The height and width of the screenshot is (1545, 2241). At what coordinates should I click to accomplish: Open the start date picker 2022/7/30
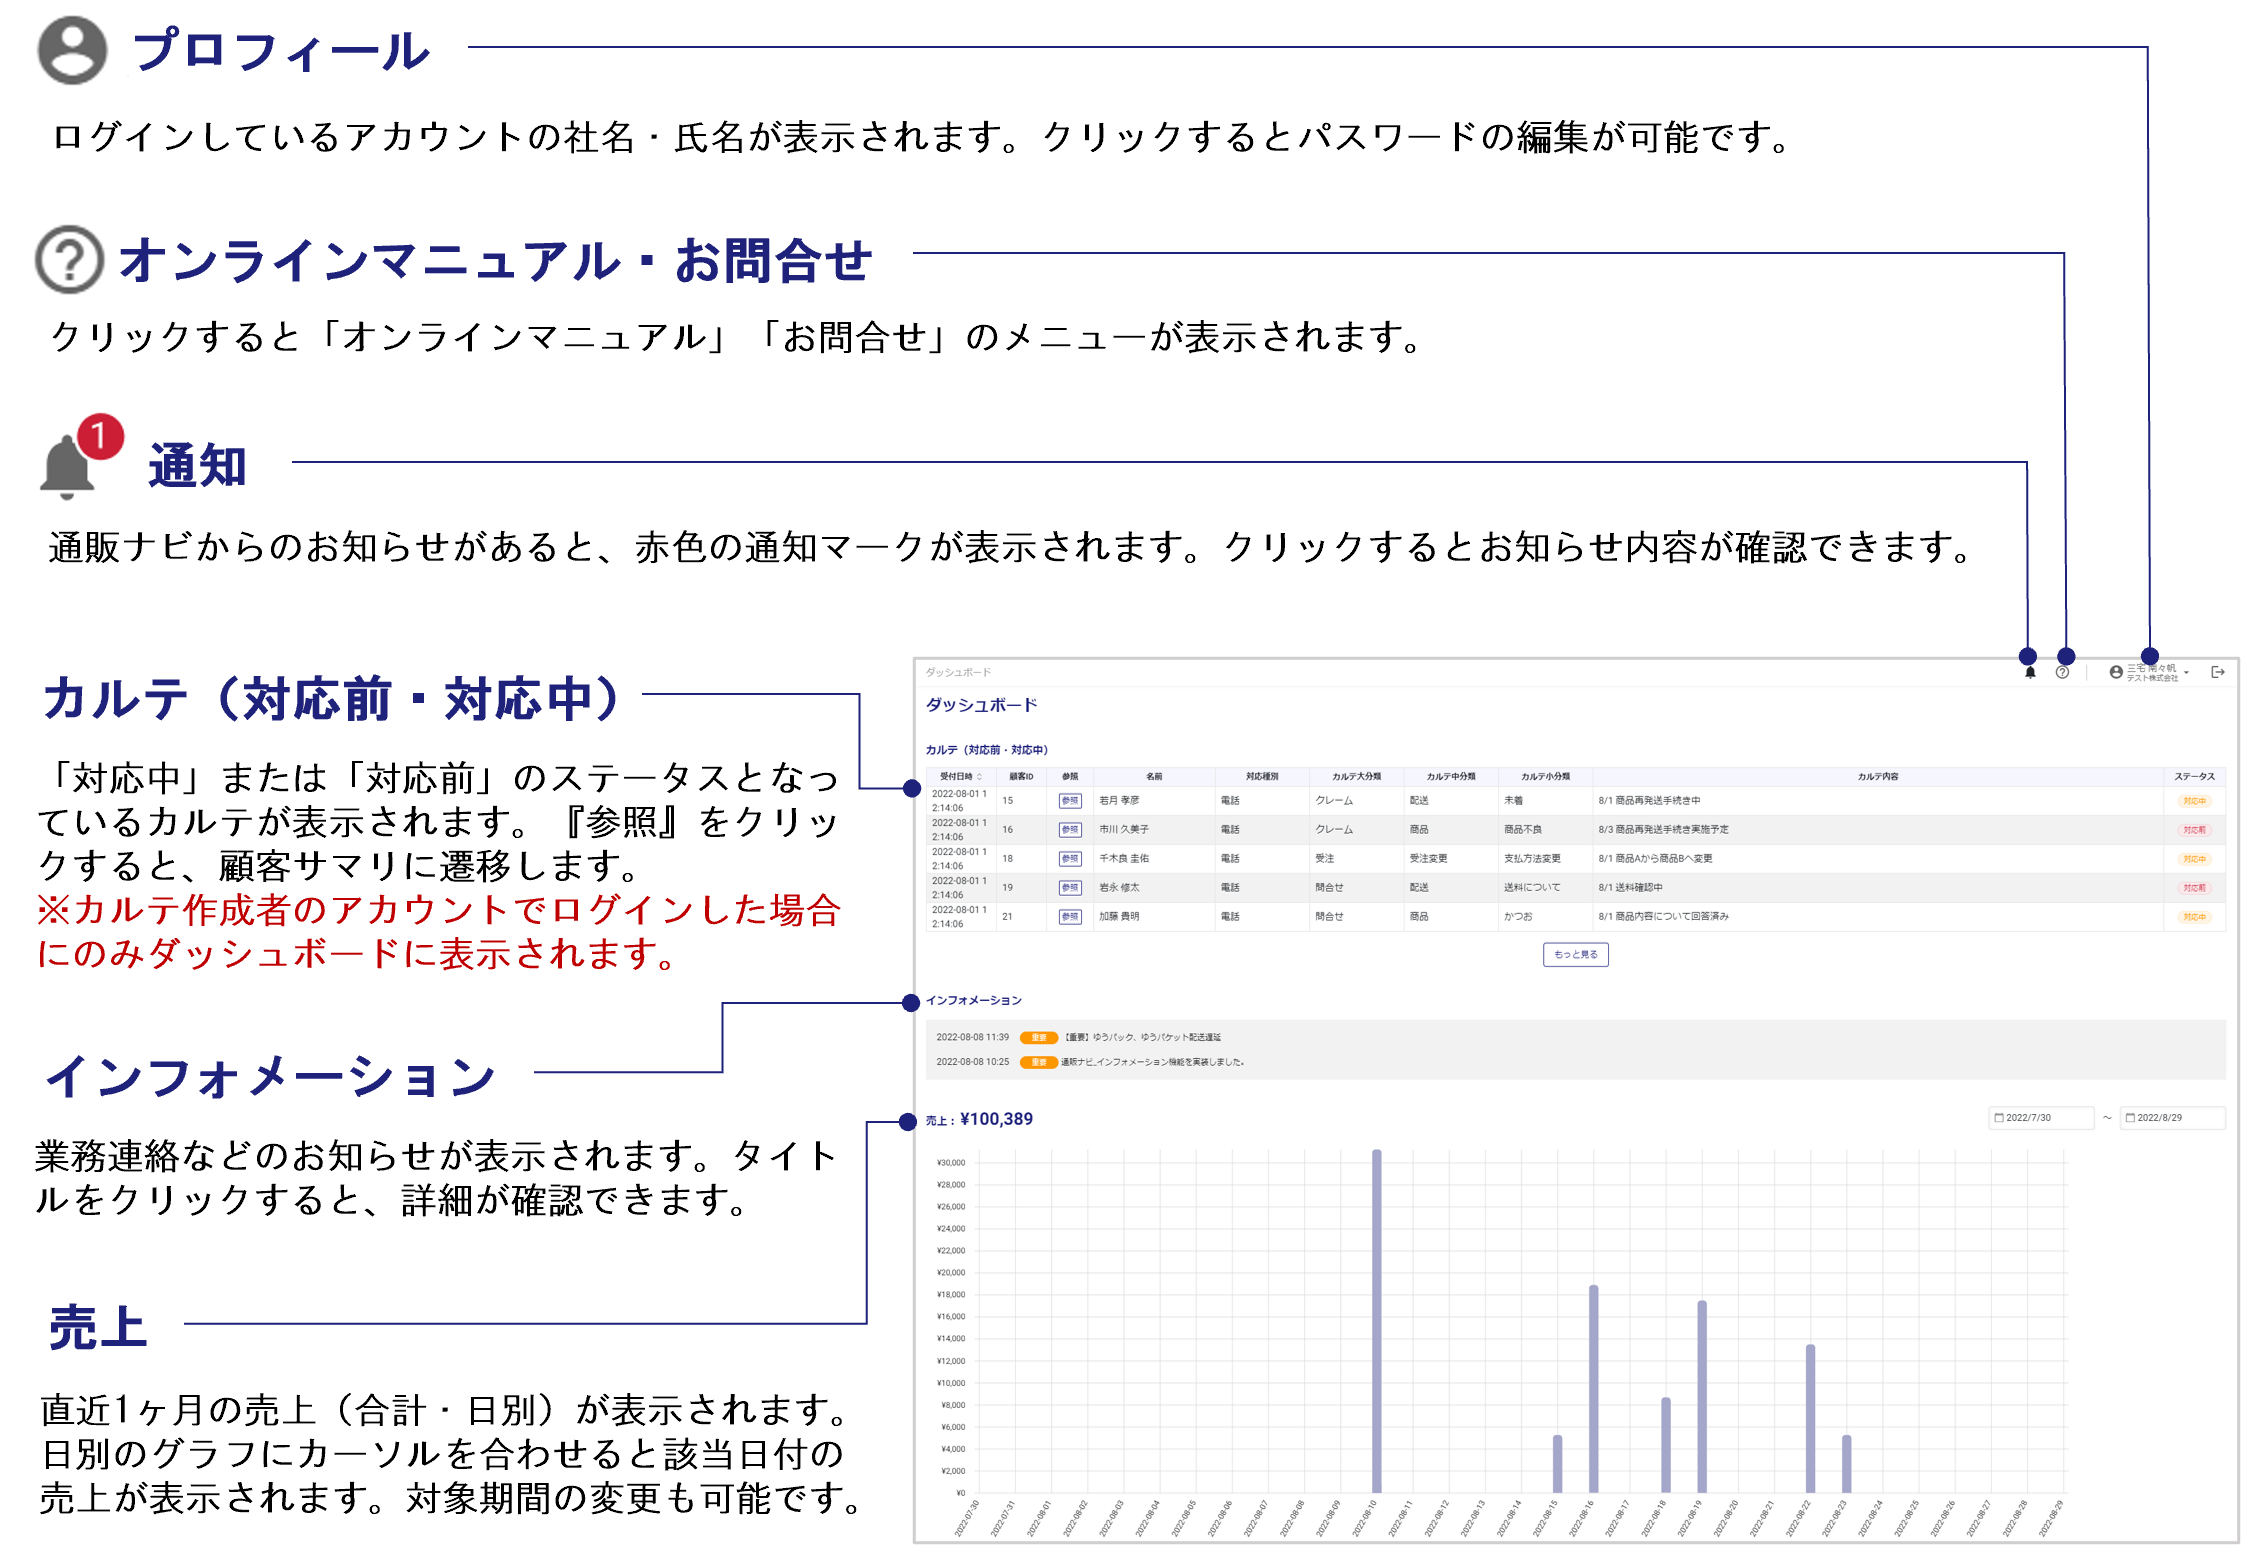pos(2040,1118)
